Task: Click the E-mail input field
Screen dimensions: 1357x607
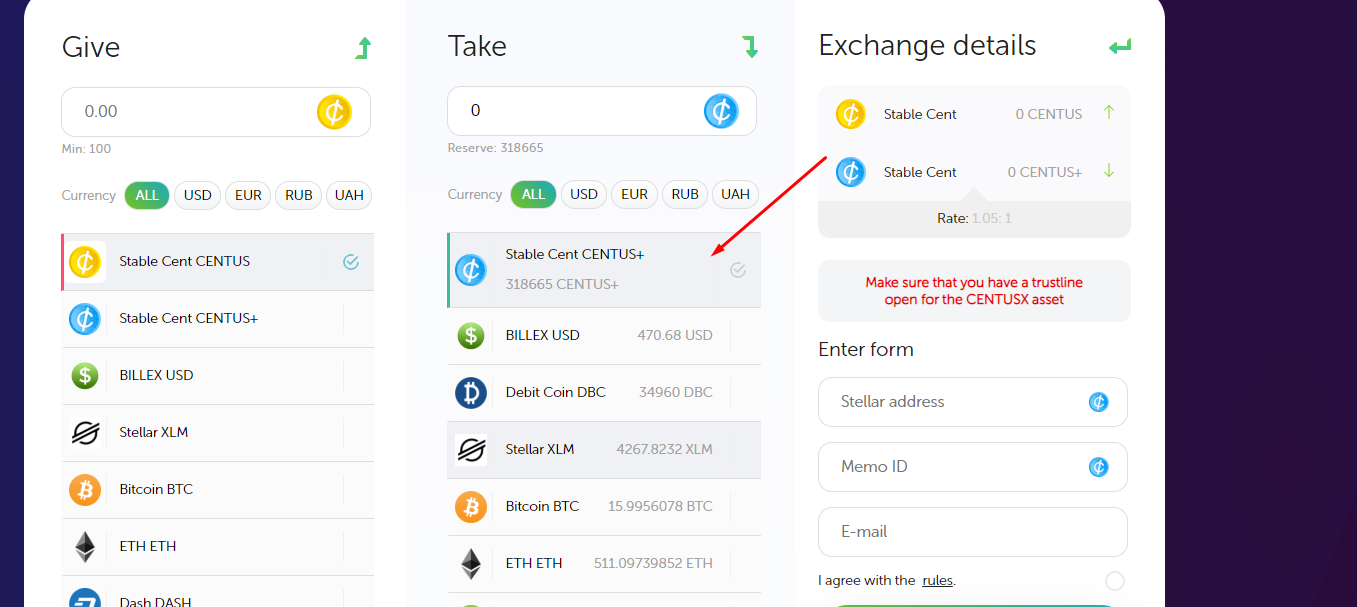Action: click(x=973, y=532)
